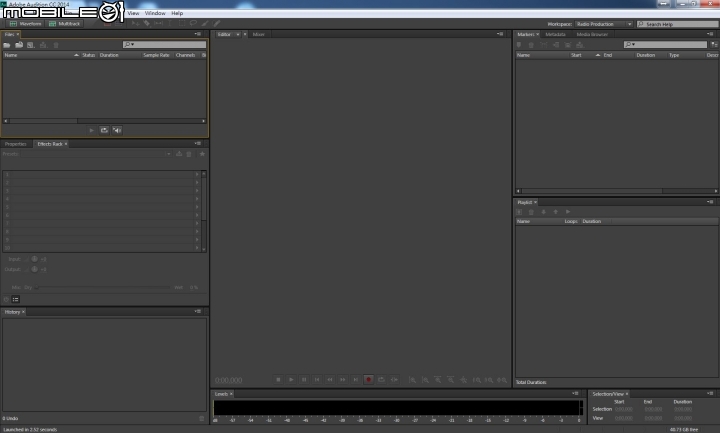This screenshot has width=720, height=433.
Task: Expand effect slot 5 arrow in Effects Rack
Action: pos(197,207)
